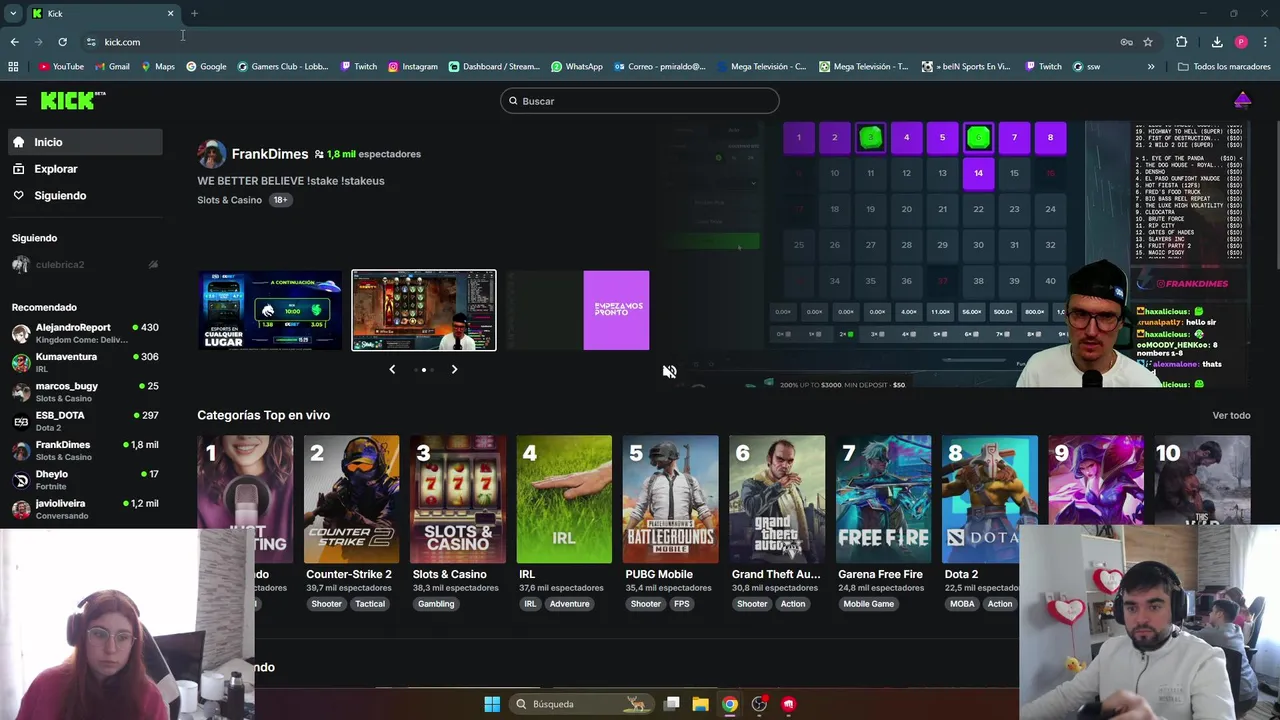Open the Chrome three-dot menu
The width and height of the screenshot is (1280, 720).
[1265, 42]
